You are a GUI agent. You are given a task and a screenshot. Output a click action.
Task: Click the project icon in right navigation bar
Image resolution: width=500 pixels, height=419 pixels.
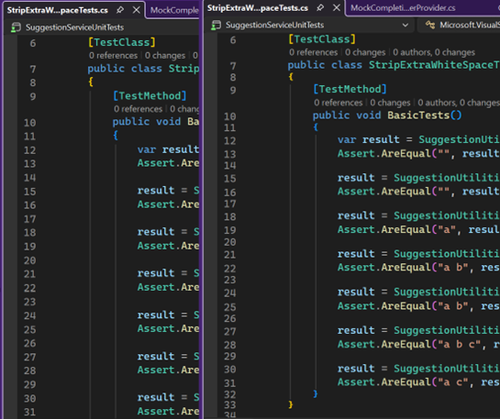pyautogui.click(x=216, y=25)
